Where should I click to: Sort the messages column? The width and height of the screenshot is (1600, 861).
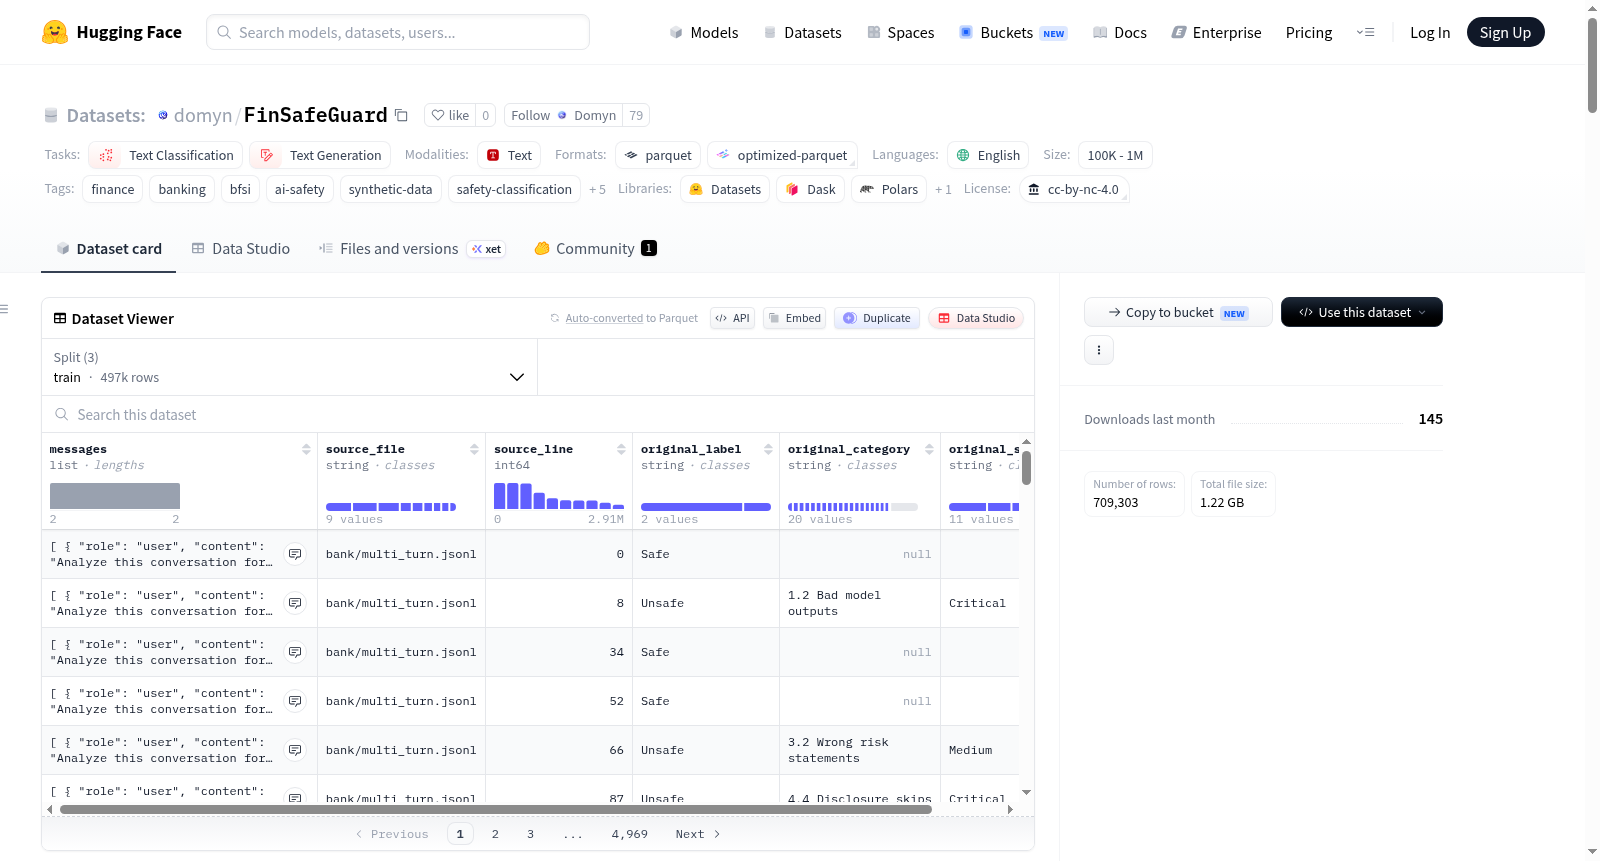[306, 449]
